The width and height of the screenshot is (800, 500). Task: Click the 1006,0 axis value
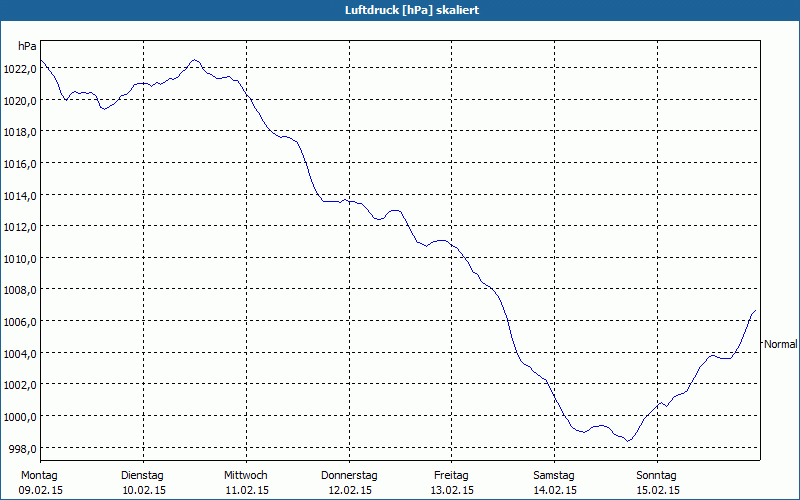(20, 322)
